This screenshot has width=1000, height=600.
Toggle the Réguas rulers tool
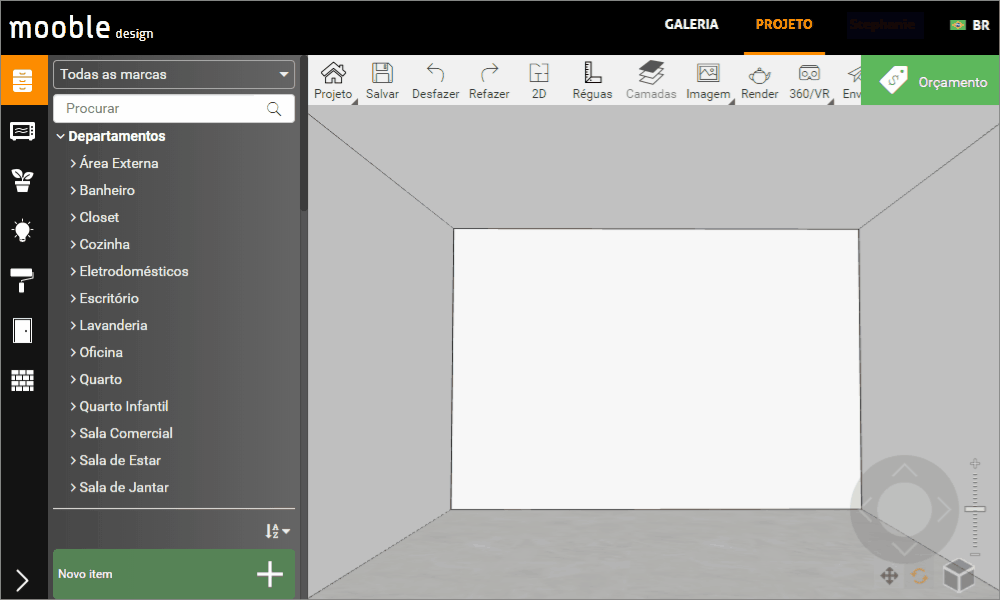click(592, 81)
